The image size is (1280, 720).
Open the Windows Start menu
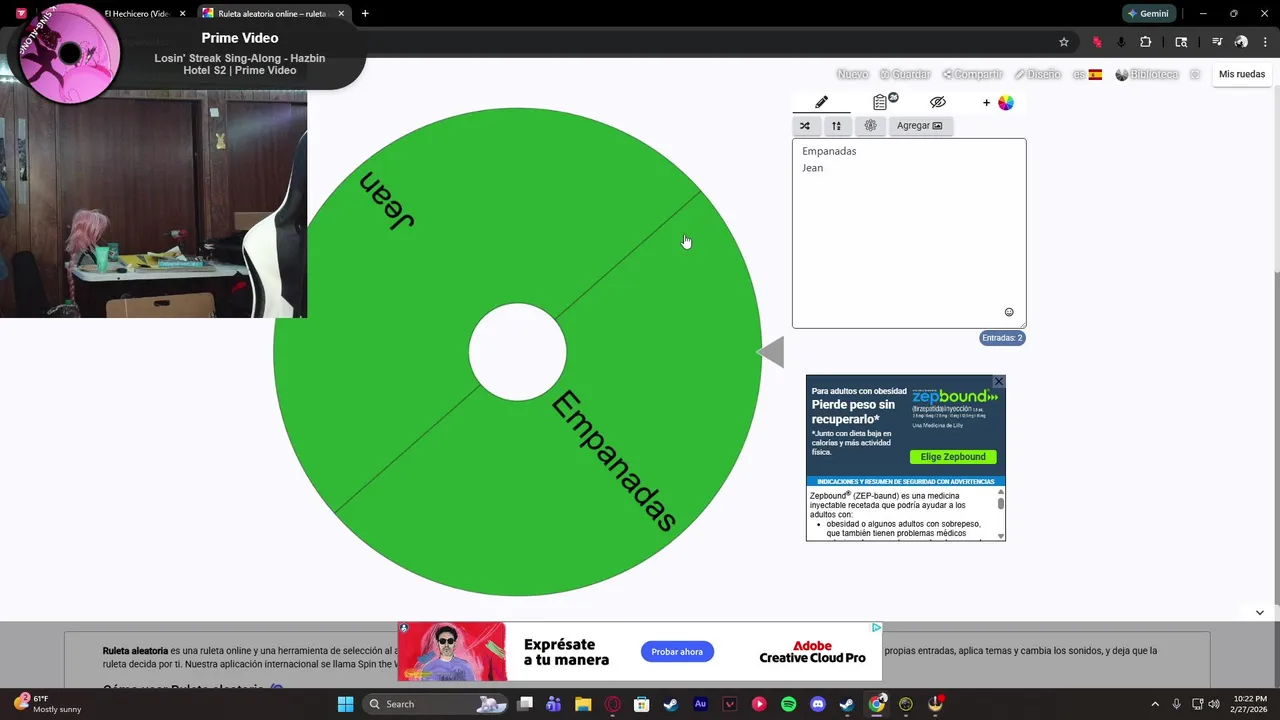click(345, 704)
